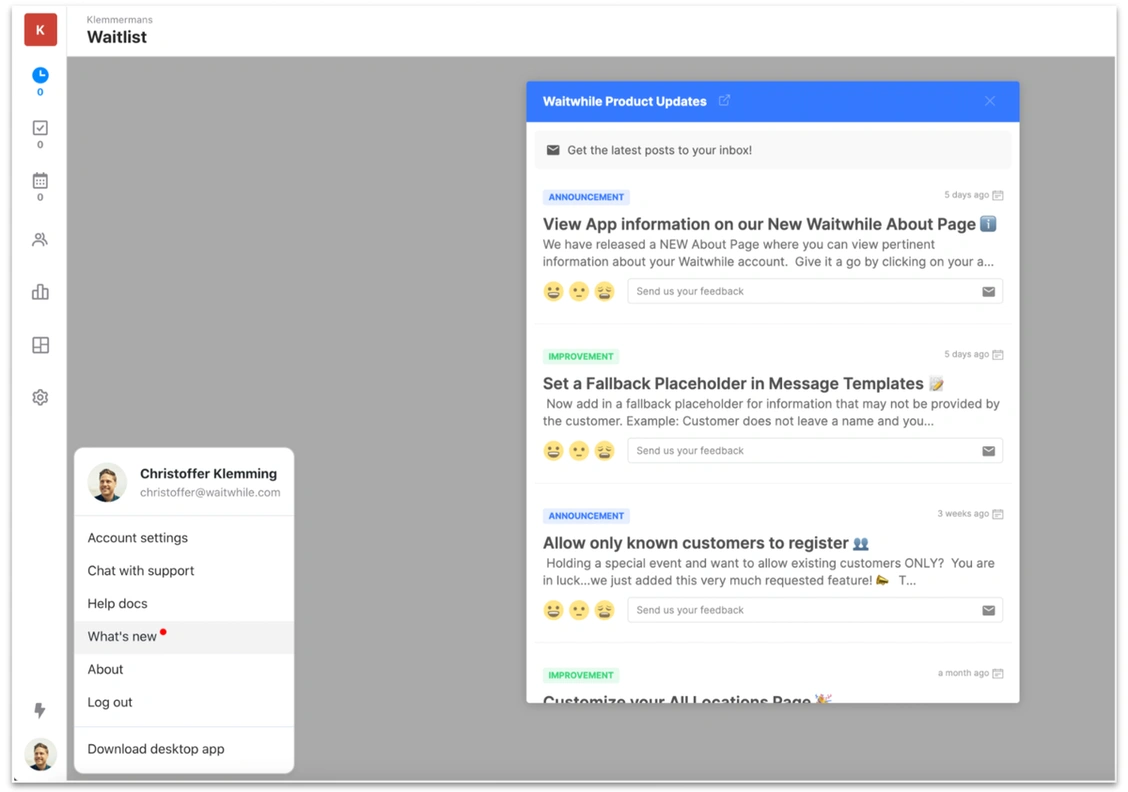Click the christoffer@waitwhile.com email text
Viewport: 1128px width, 792px height.
pos(210,493)
